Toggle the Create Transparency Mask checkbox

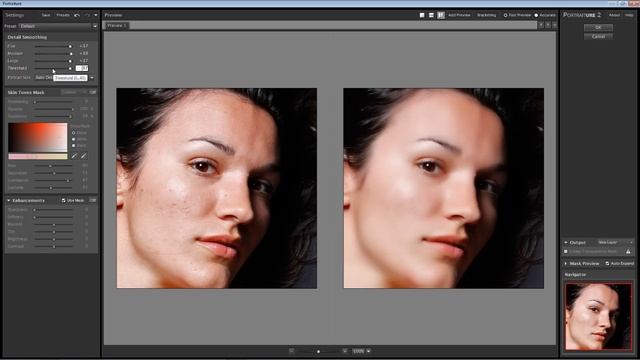(x=566, y=251)
